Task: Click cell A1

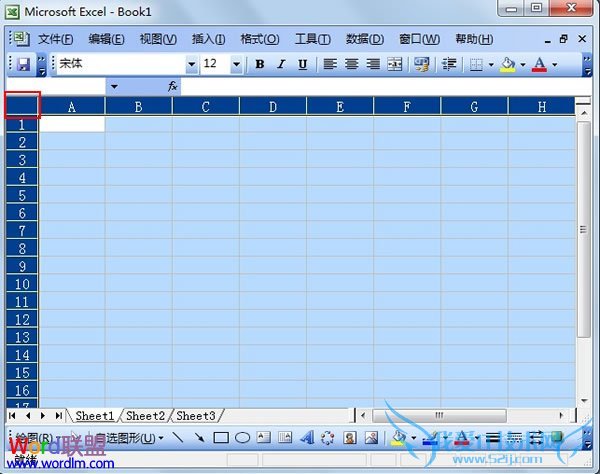Action: point(72,124)
